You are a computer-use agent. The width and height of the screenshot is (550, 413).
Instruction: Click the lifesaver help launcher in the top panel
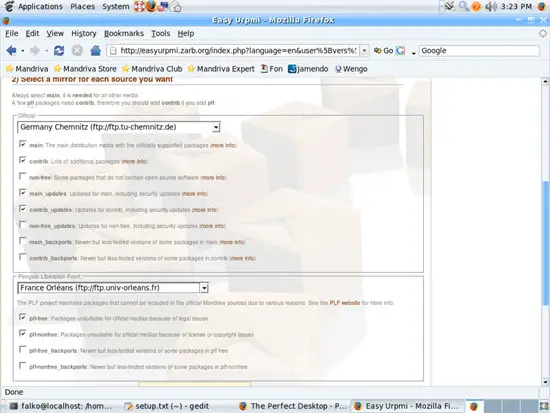click(x=139, y=6)
